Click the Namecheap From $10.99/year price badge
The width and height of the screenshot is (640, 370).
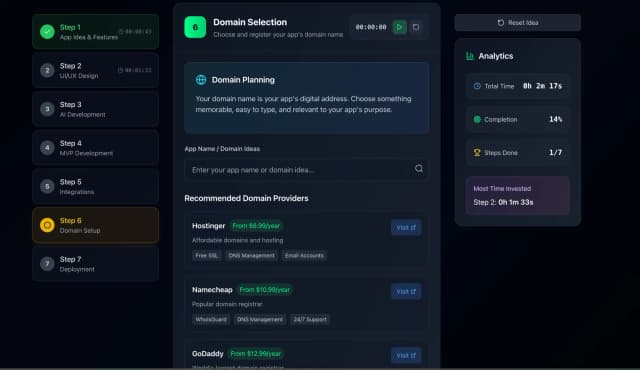click(x=264, y=290)
